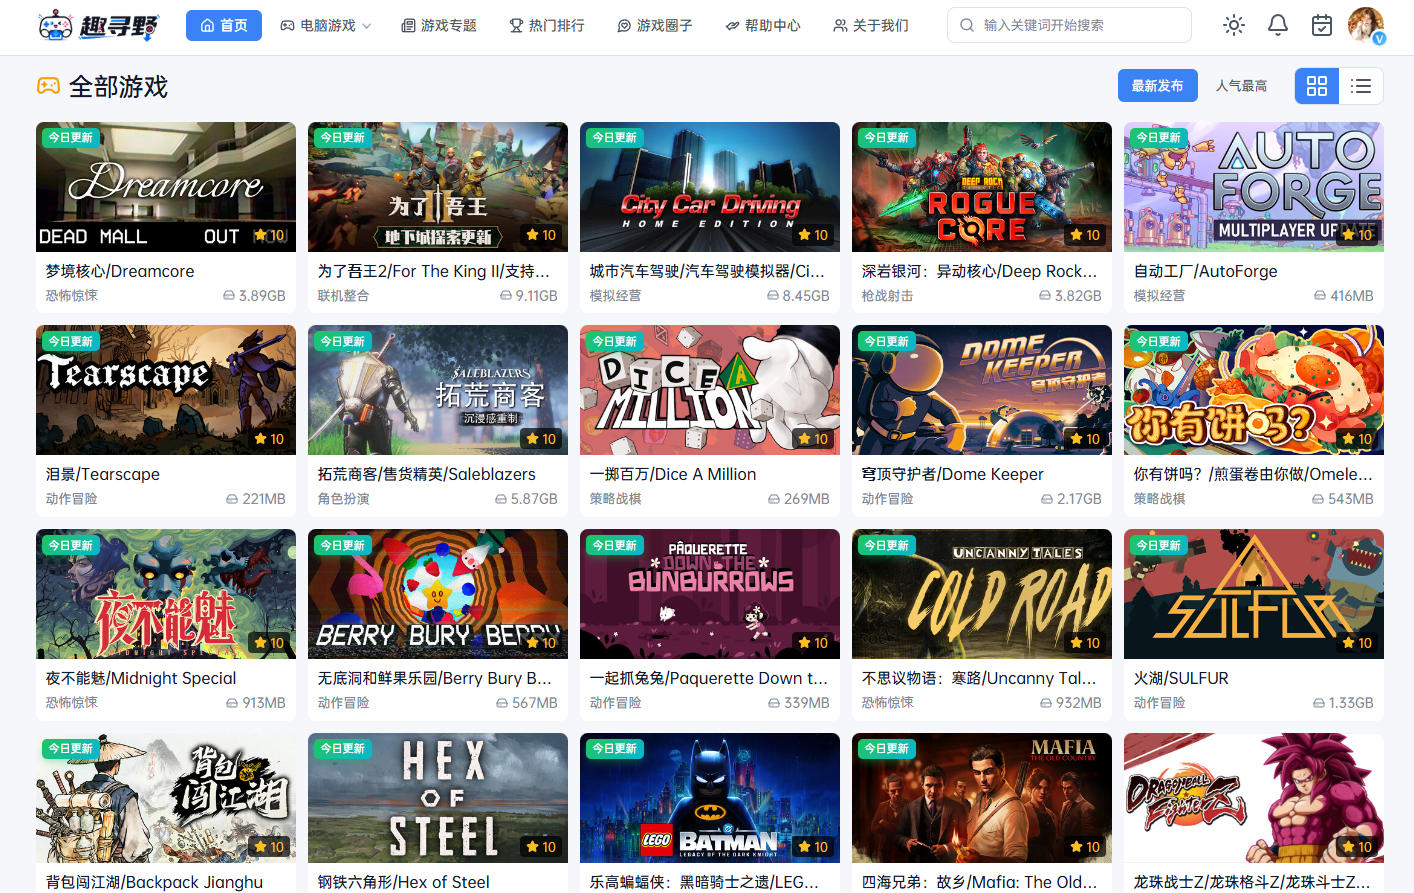Image resolution: width=1414 pixels, height=893 pixels.
Task: Click the star rating on SULFUR thumbnail
Action: coord(1357,643)
